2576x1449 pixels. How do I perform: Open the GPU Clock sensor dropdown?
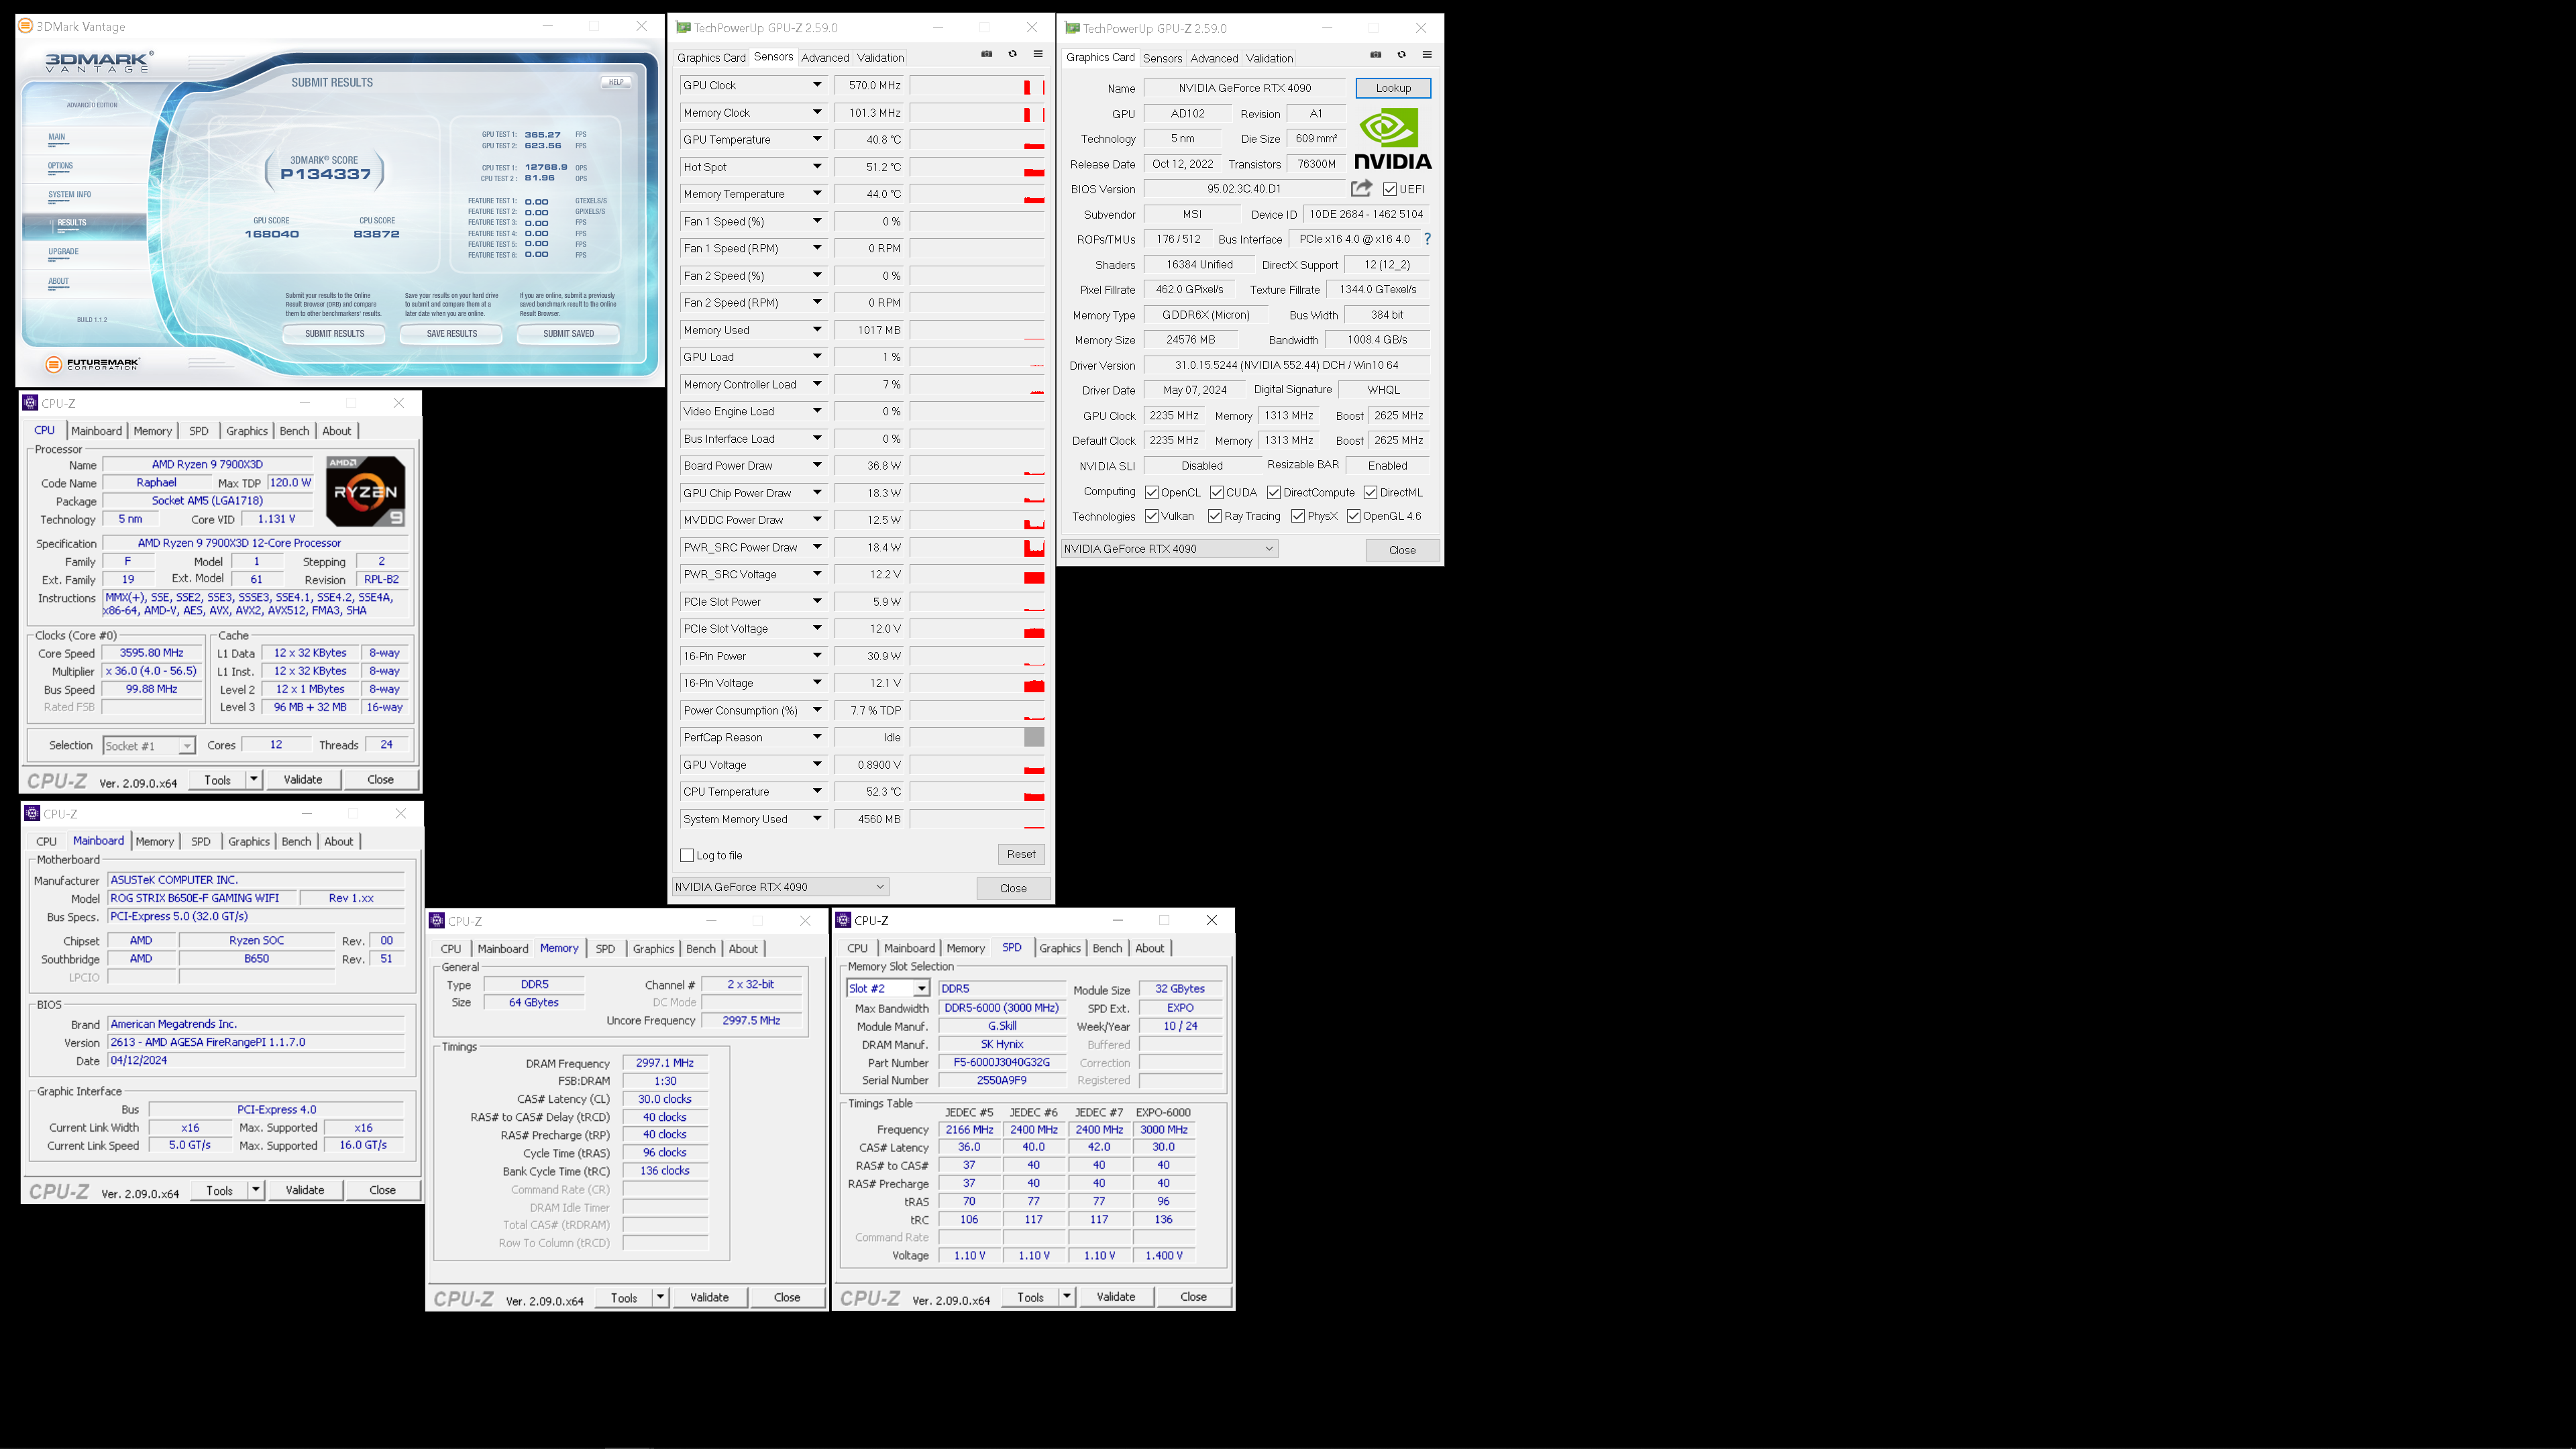pos(817,85)
